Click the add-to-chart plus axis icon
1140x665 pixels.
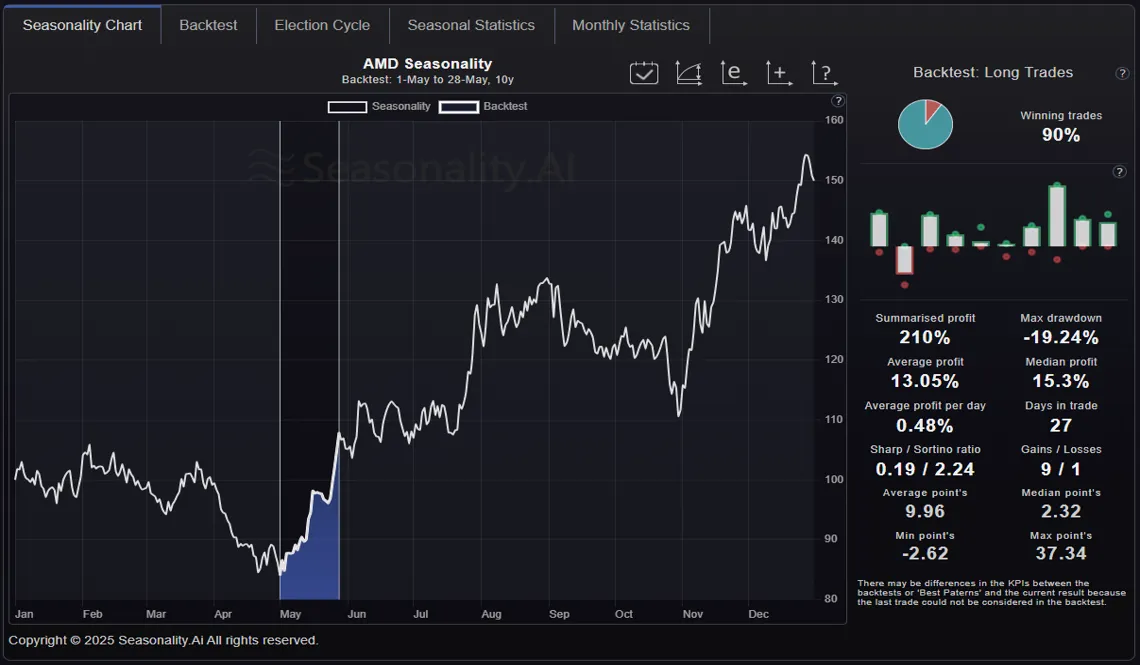tap(779, 73)
